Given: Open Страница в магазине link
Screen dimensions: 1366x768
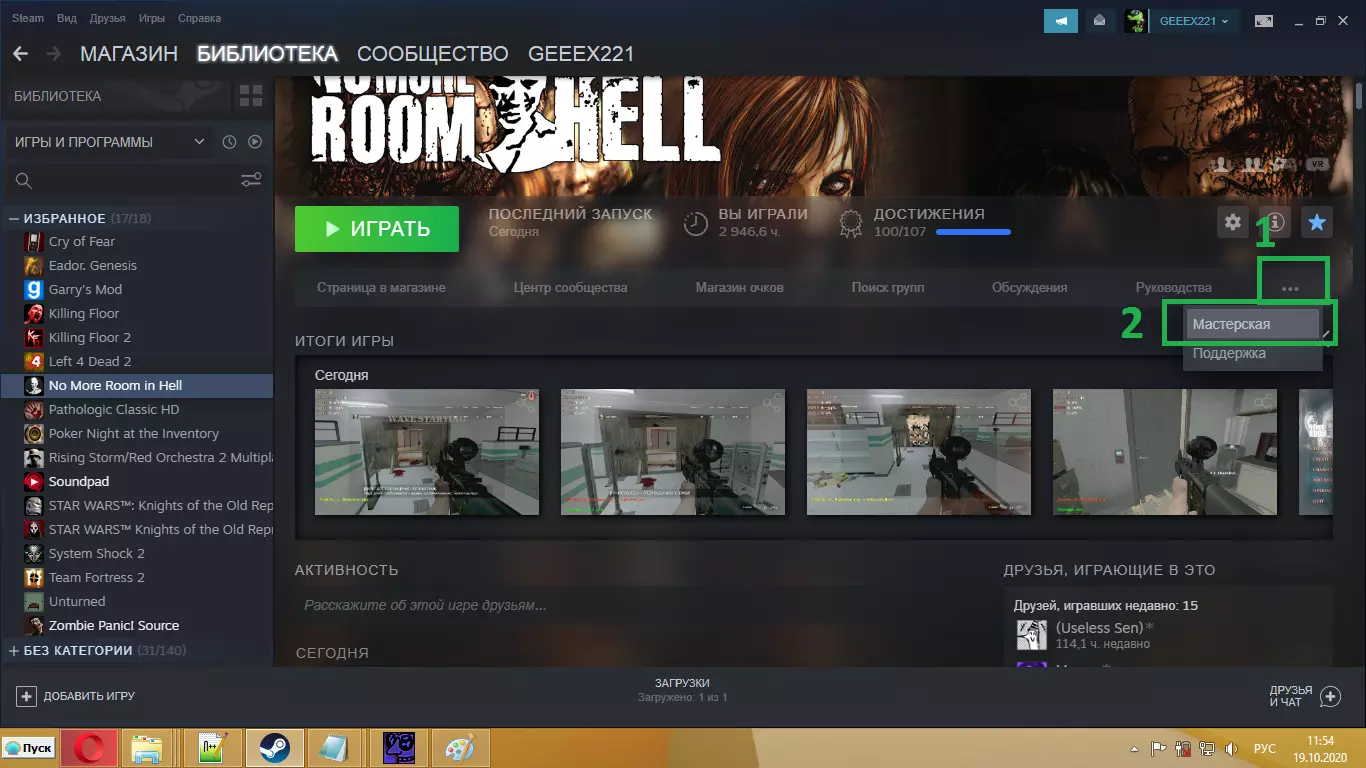Looking at the screenshot, I should pyautogui.click(x=381, y=288).
